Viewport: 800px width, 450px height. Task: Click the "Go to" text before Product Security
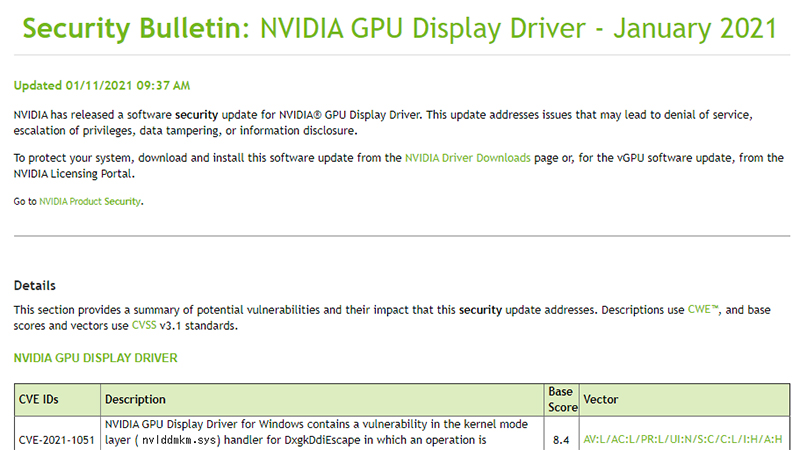(x=25, y=201)
